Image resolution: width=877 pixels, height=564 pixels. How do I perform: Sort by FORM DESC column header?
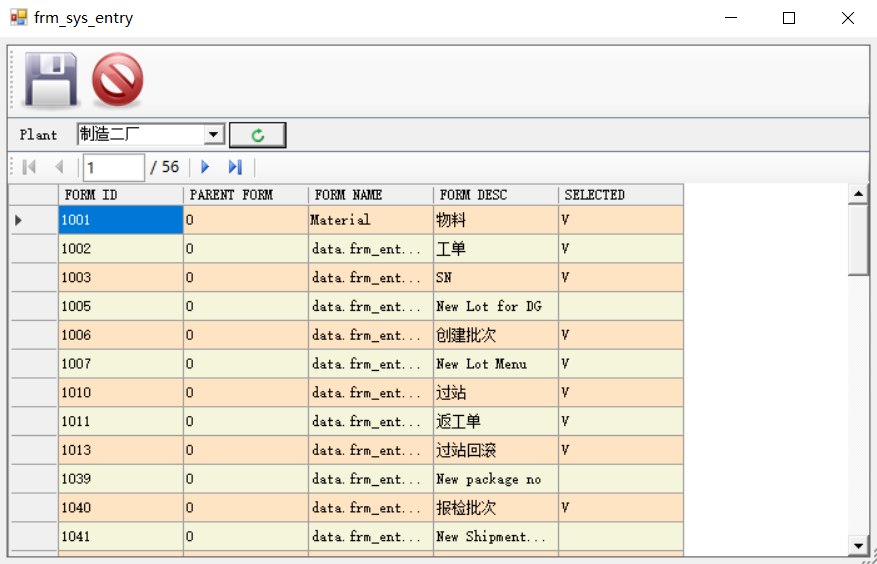tap(495, 195)
